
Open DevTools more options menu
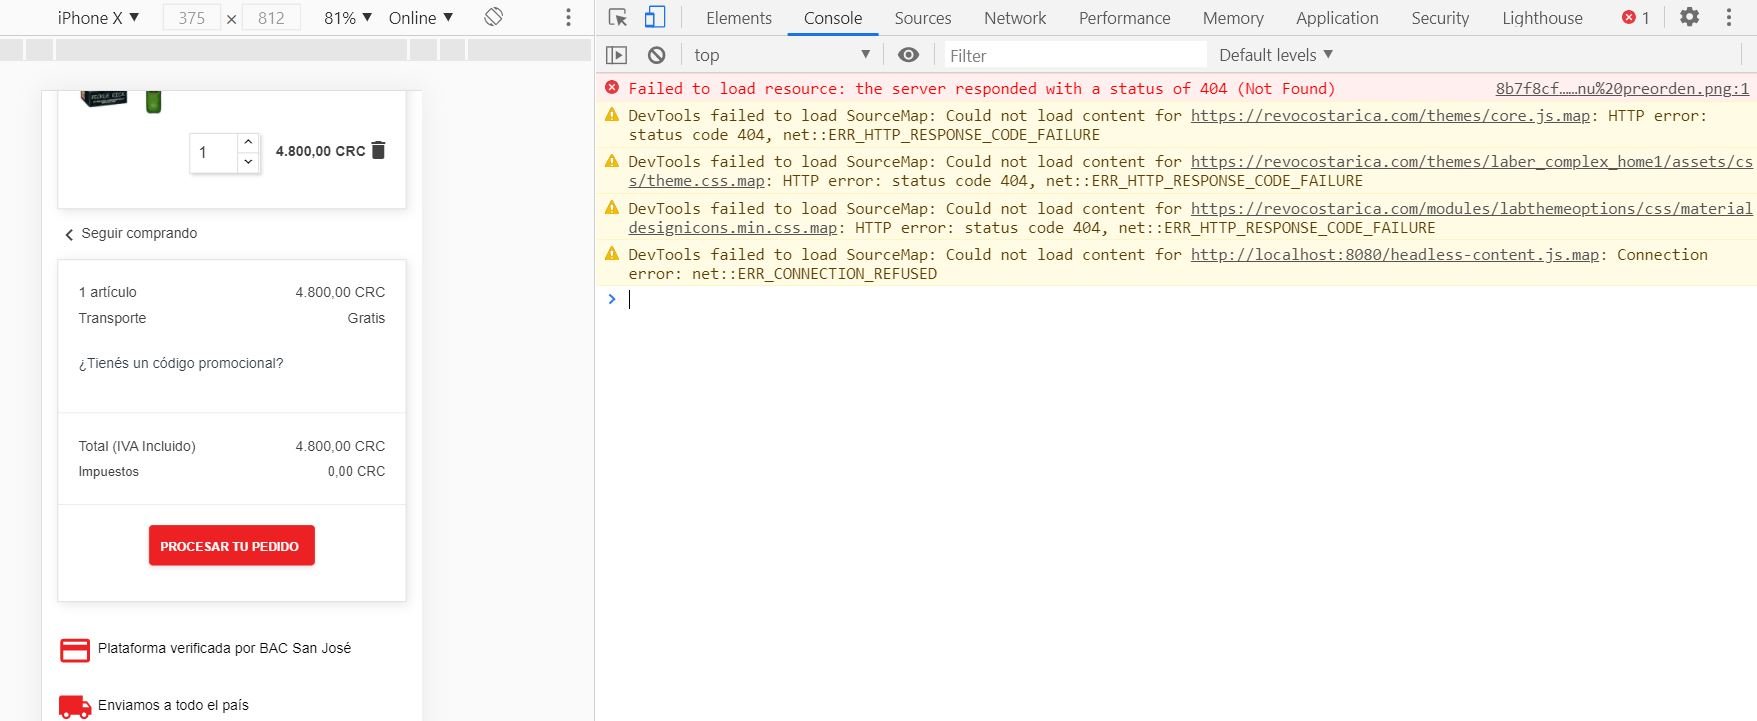coord(1728,17)
